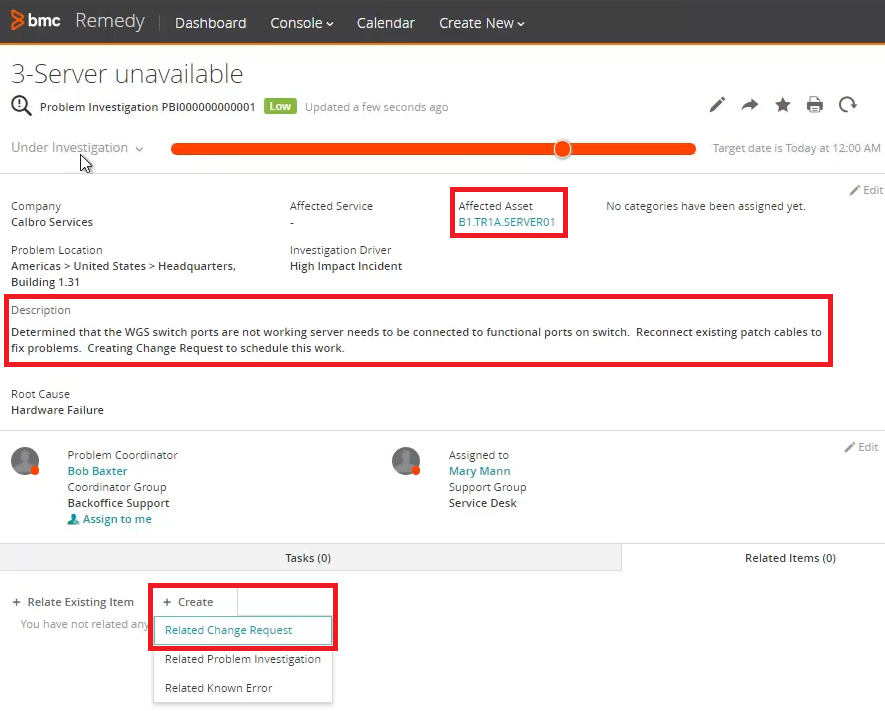The image size is (885, 711).
Task: Click Edit next to categories section
Action: [866, 190]
